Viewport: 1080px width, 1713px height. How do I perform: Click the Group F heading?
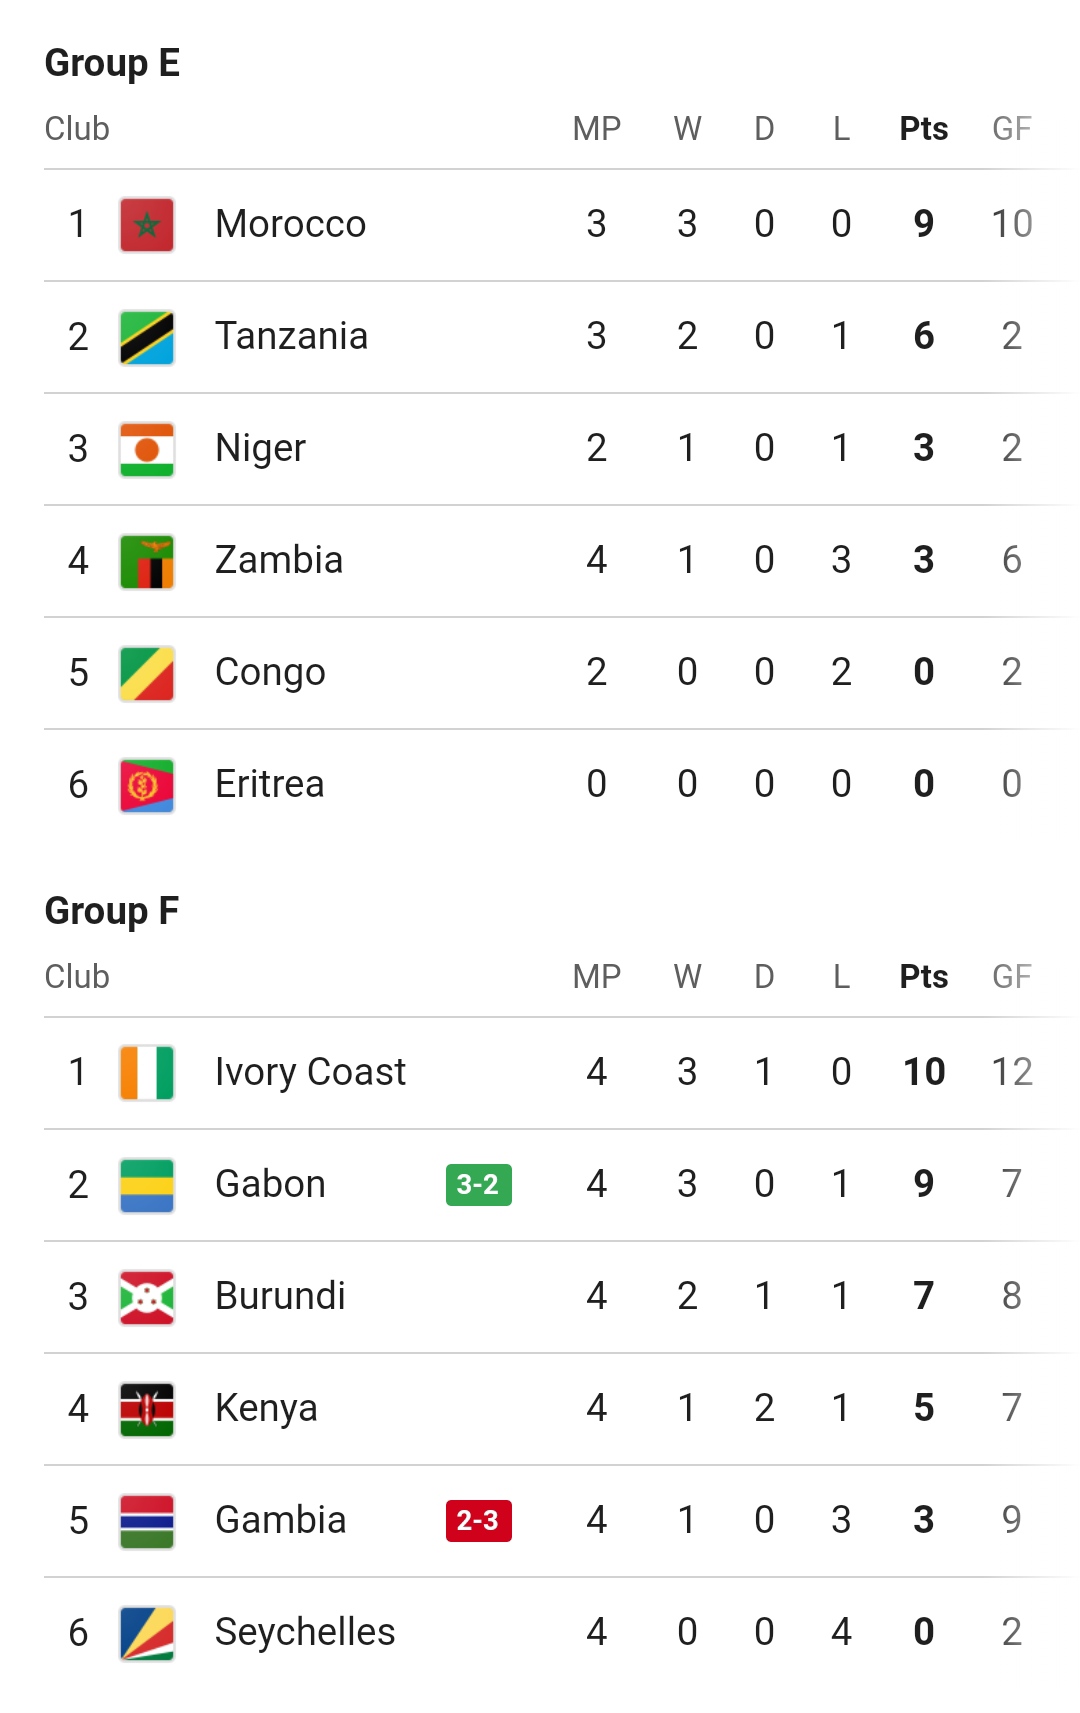tap(112, 911)
